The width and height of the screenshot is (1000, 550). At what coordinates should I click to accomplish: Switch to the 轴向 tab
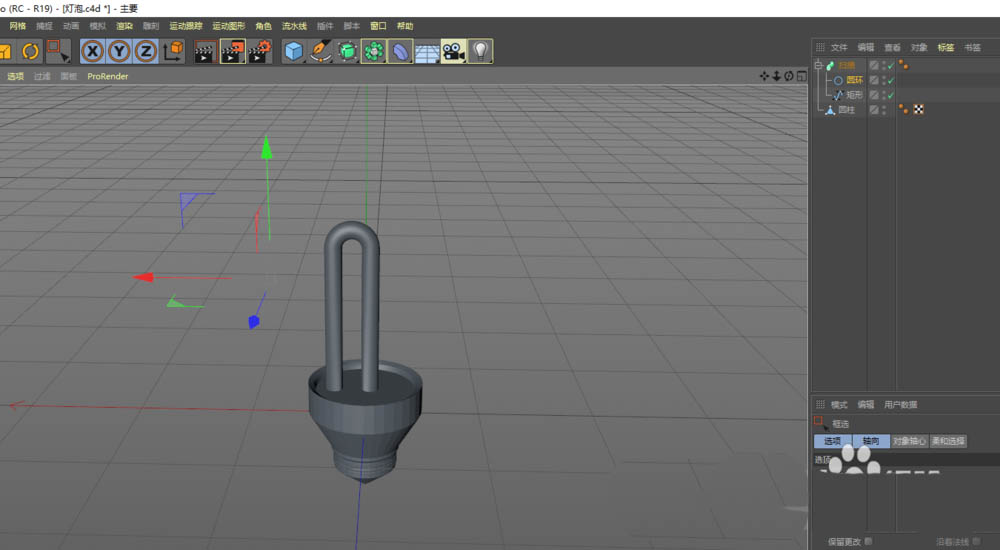pos(870,441)
